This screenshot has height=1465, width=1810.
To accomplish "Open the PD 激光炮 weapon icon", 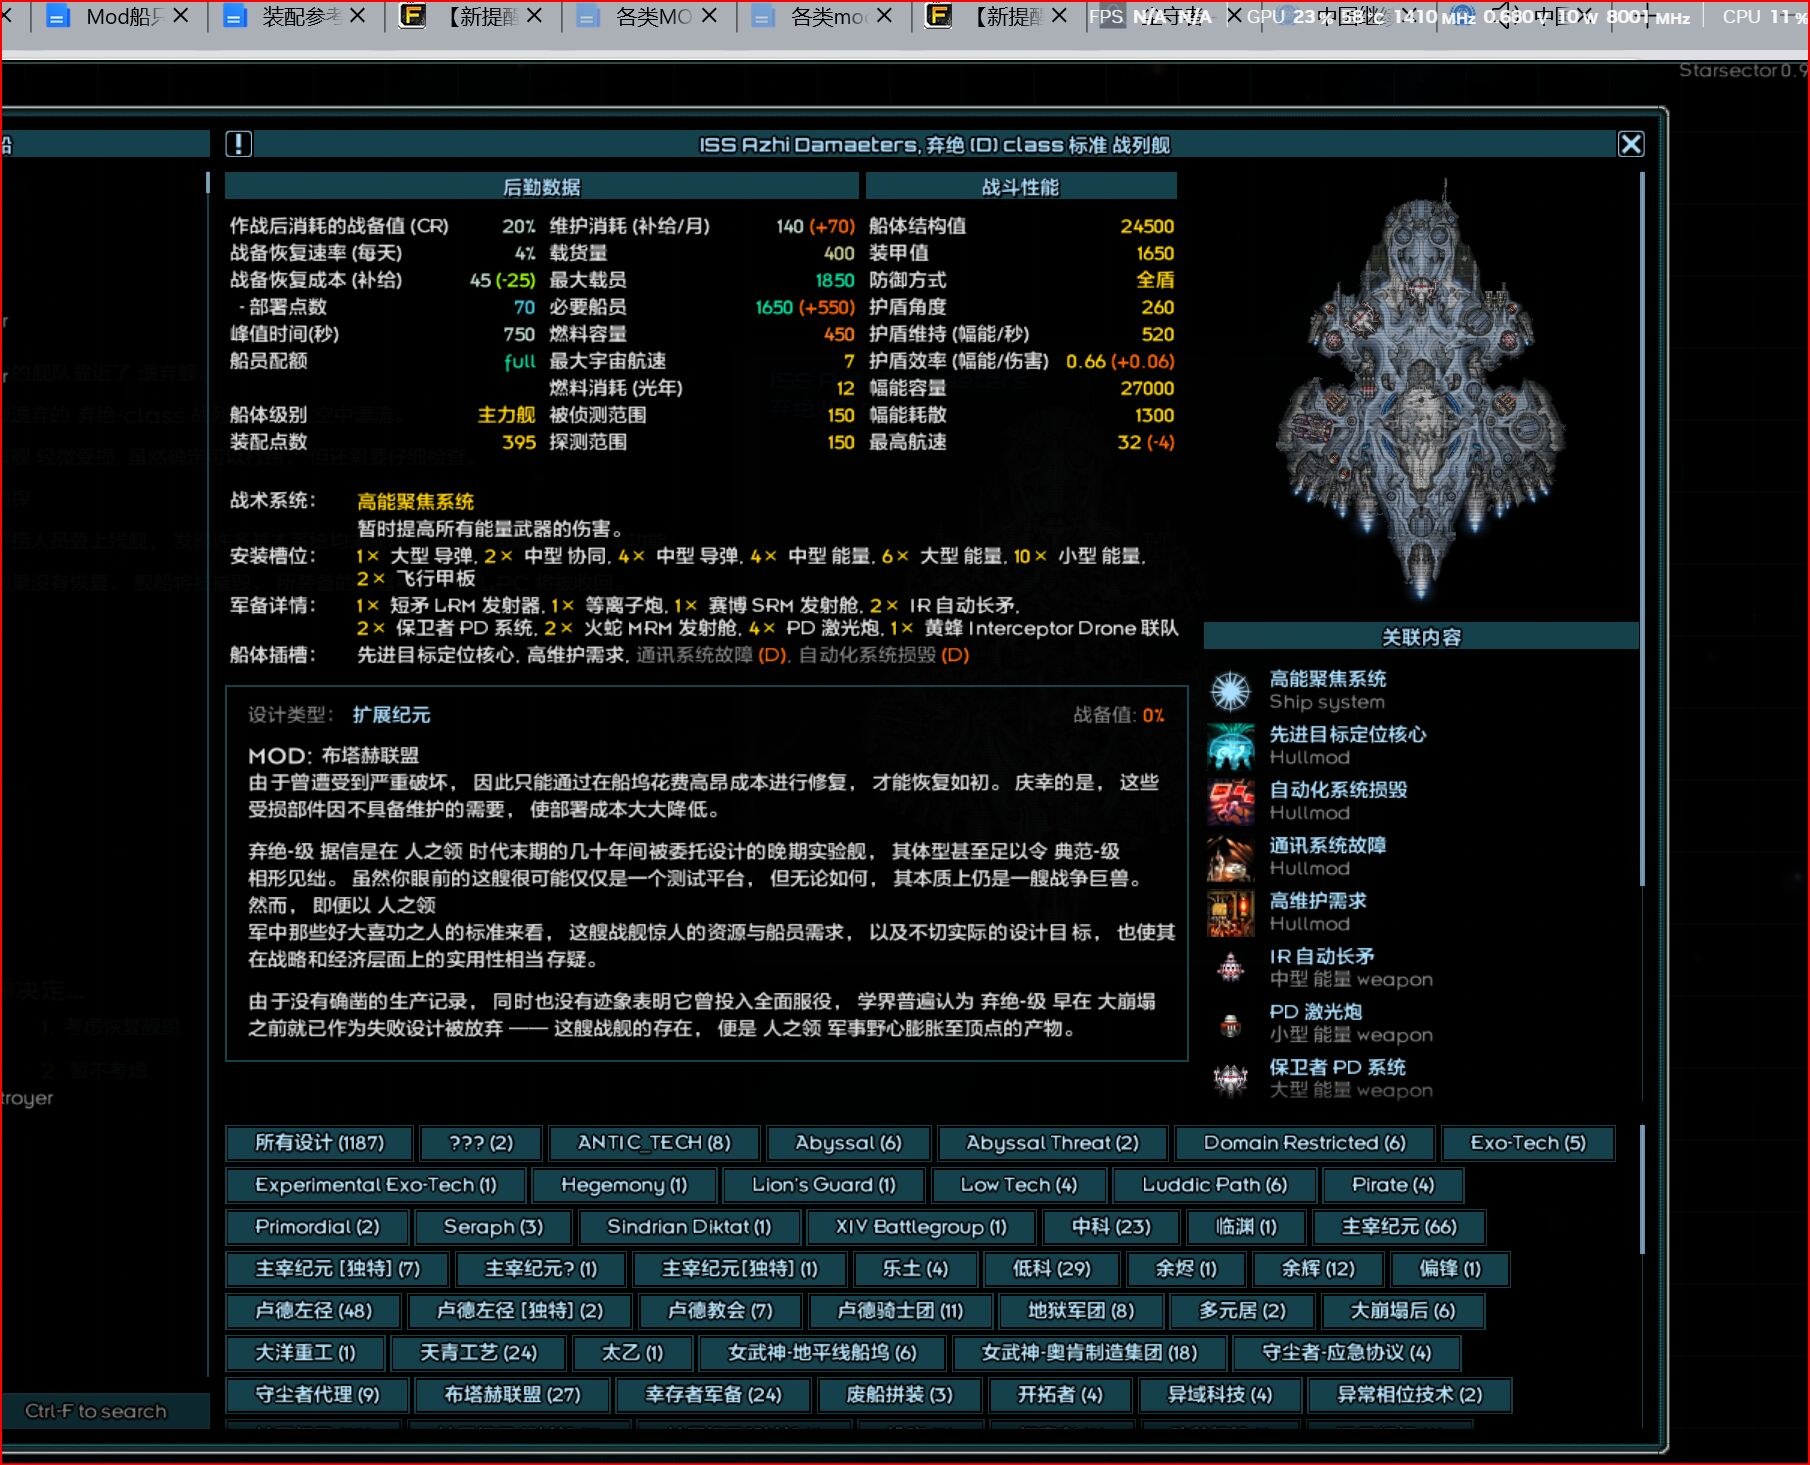I will tap(1231, 1023).
